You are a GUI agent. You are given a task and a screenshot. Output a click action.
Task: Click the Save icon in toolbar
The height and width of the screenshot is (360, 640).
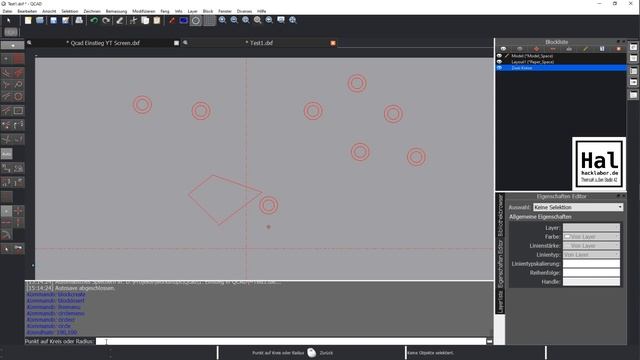(x=53, y=20)
